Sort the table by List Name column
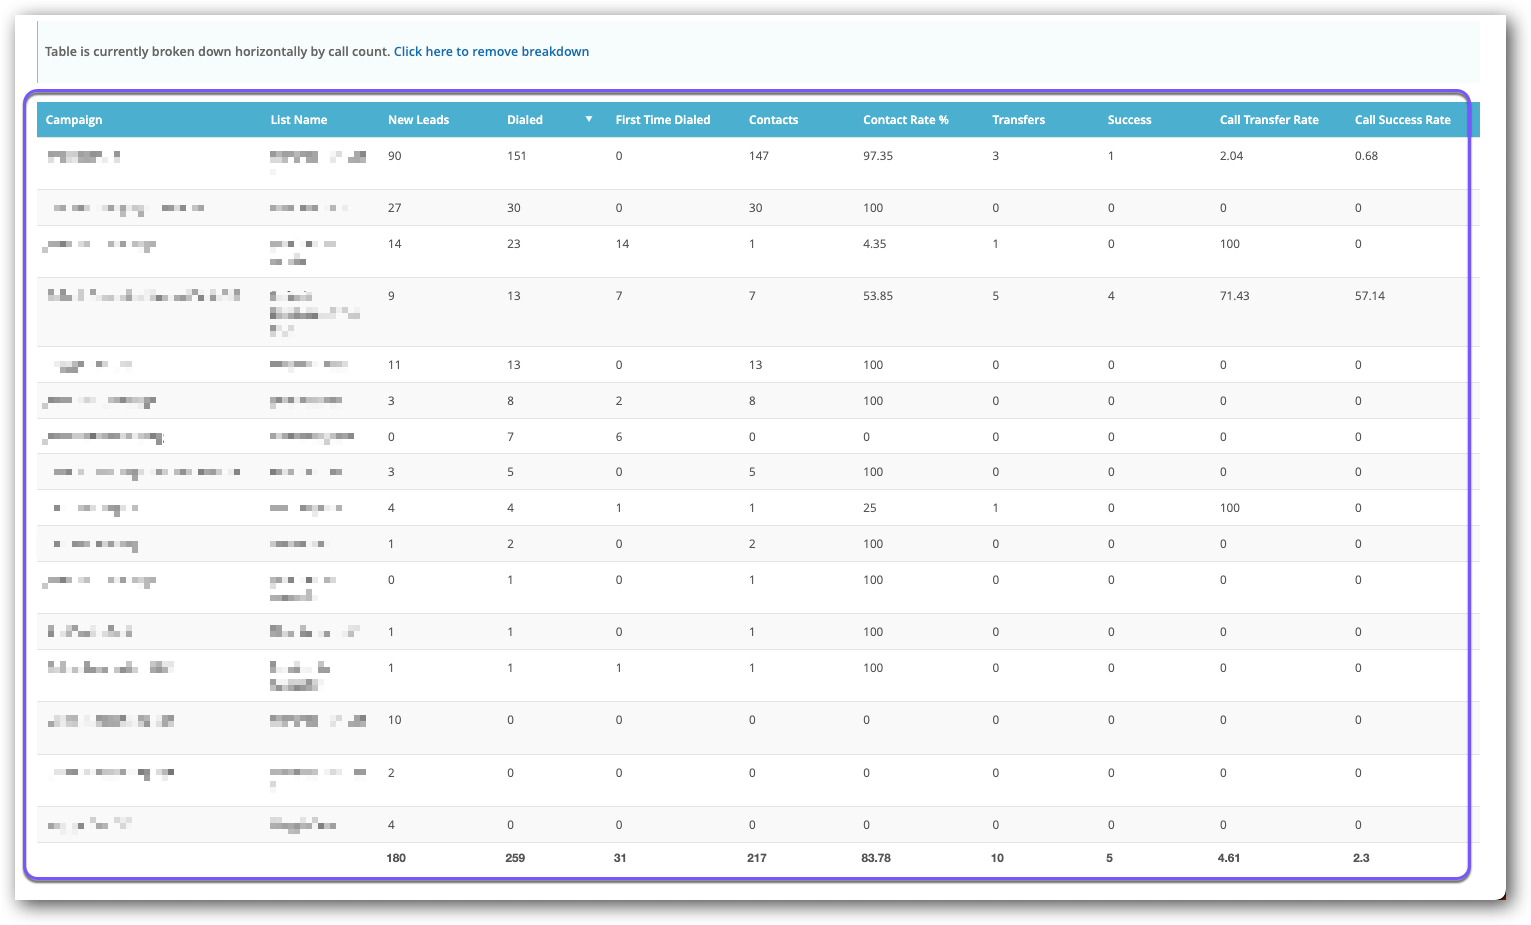 [x=298, y=119]
